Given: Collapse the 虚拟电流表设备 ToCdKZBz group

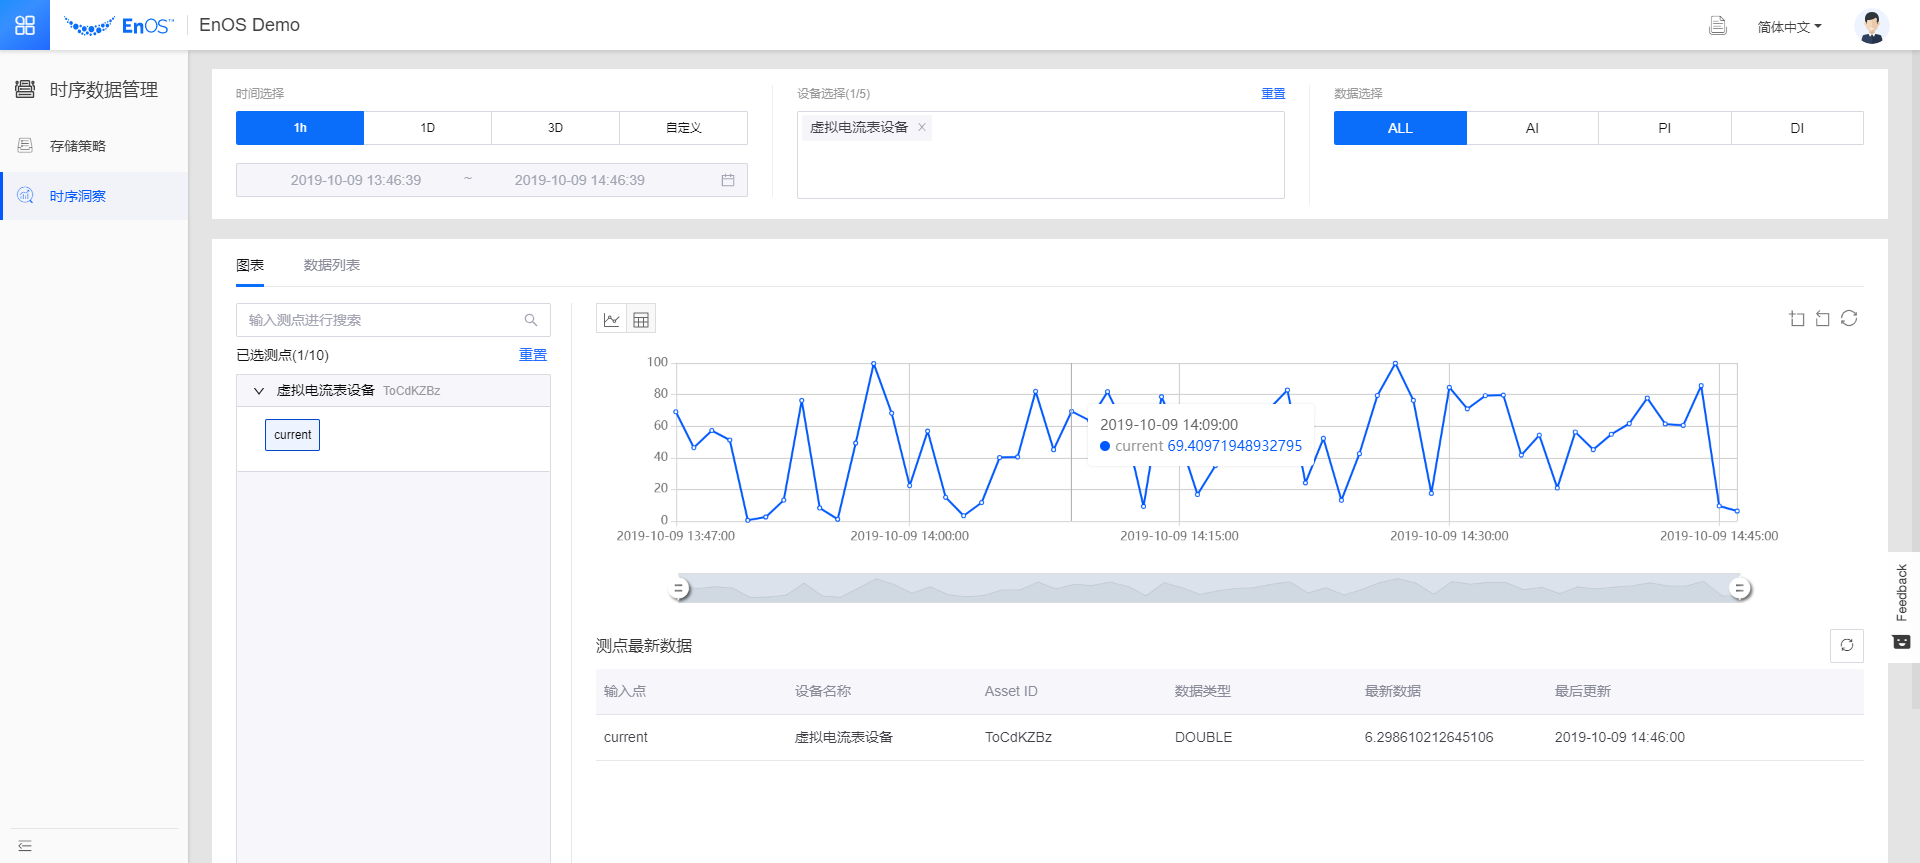Looking at the screenshot, I should coord(259,391).
